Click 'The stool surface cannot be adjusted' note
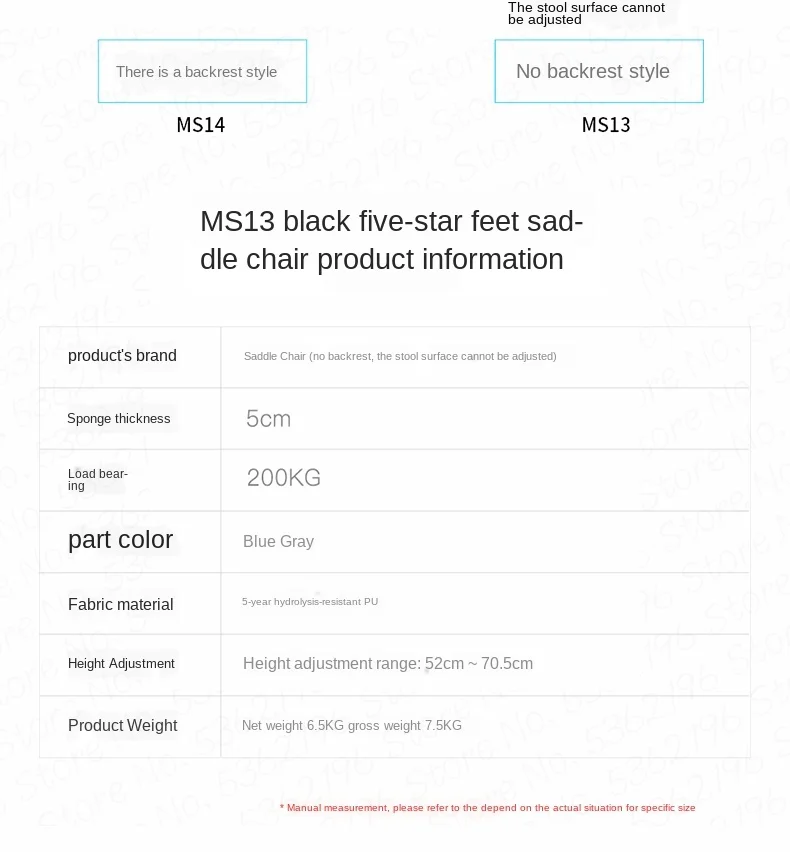The image size is (790, 852). [x=586, y=13]
